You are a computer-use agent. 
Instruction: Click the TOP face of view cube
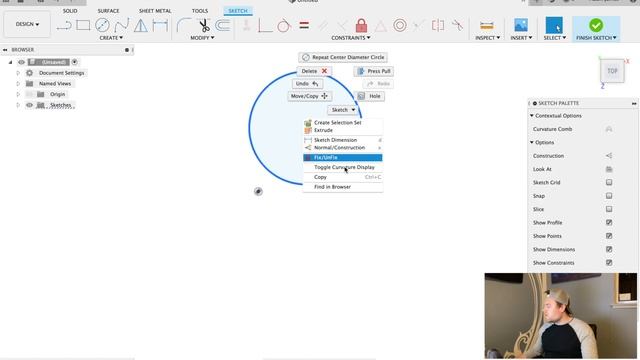(x=612, y=71)
